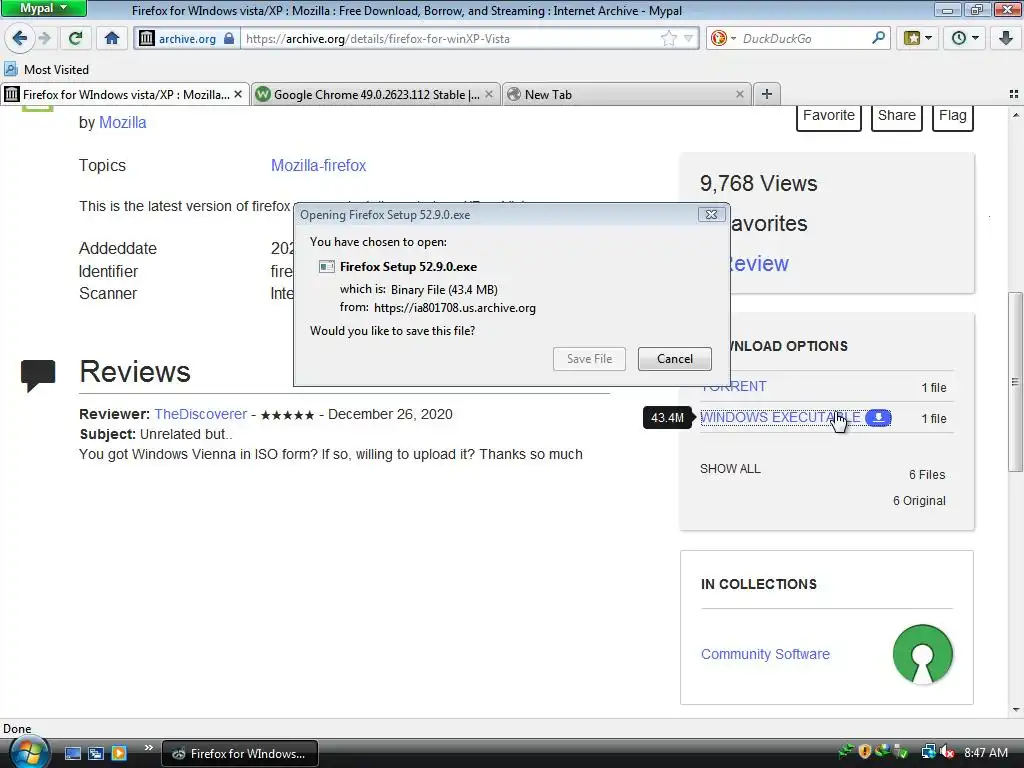
Task: Open the Community Software collection link
Action: coord(765,654)
